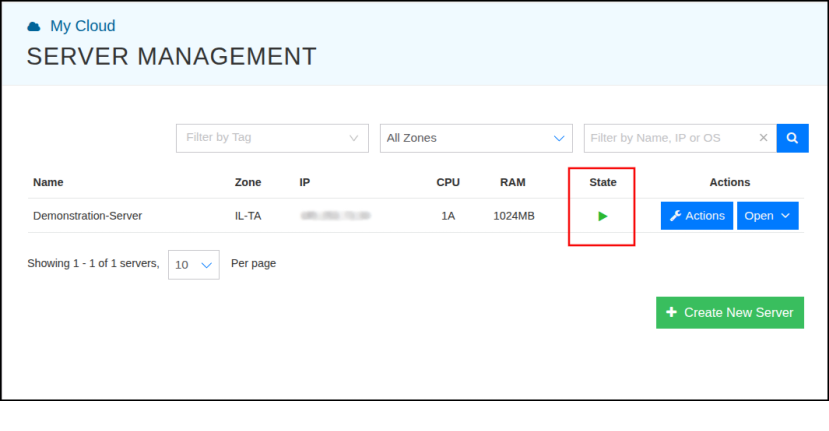Sort servers by the Zone column header

pos(248,182)
